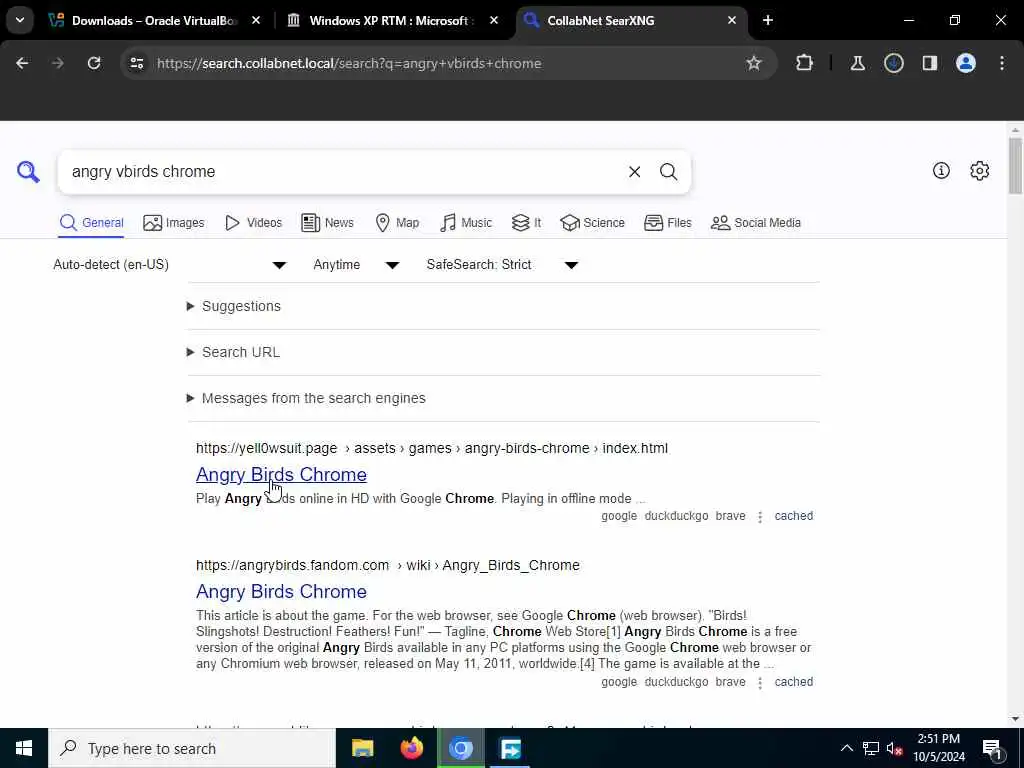Viewport: 1024px width, 768px height.
Task: Select the Files search category
Action: point(667,223)
